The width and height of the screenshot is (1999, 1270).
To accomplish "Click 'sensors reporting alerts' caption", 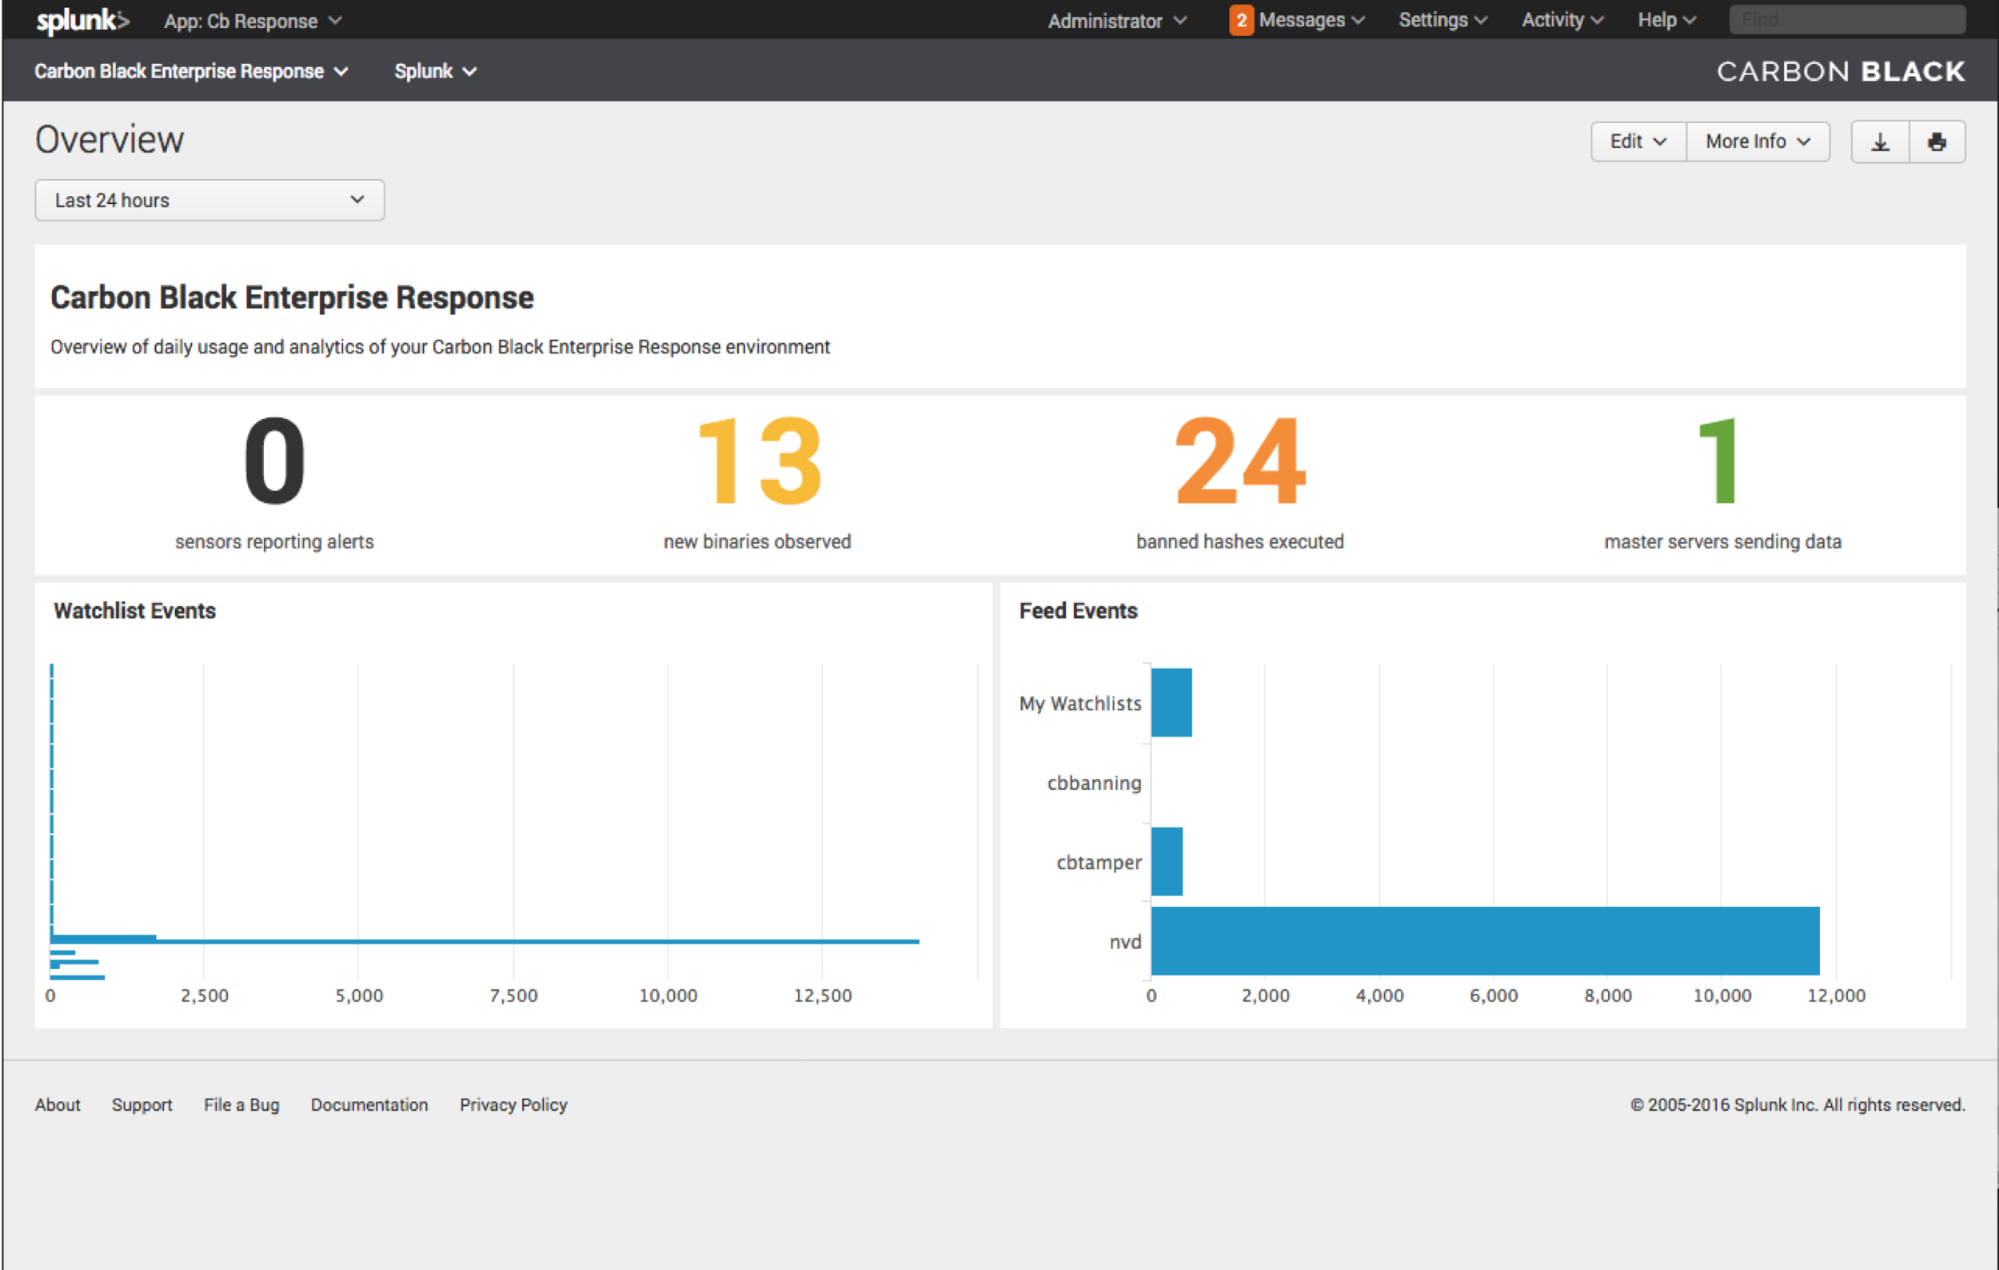I will (x=274, y=542).
